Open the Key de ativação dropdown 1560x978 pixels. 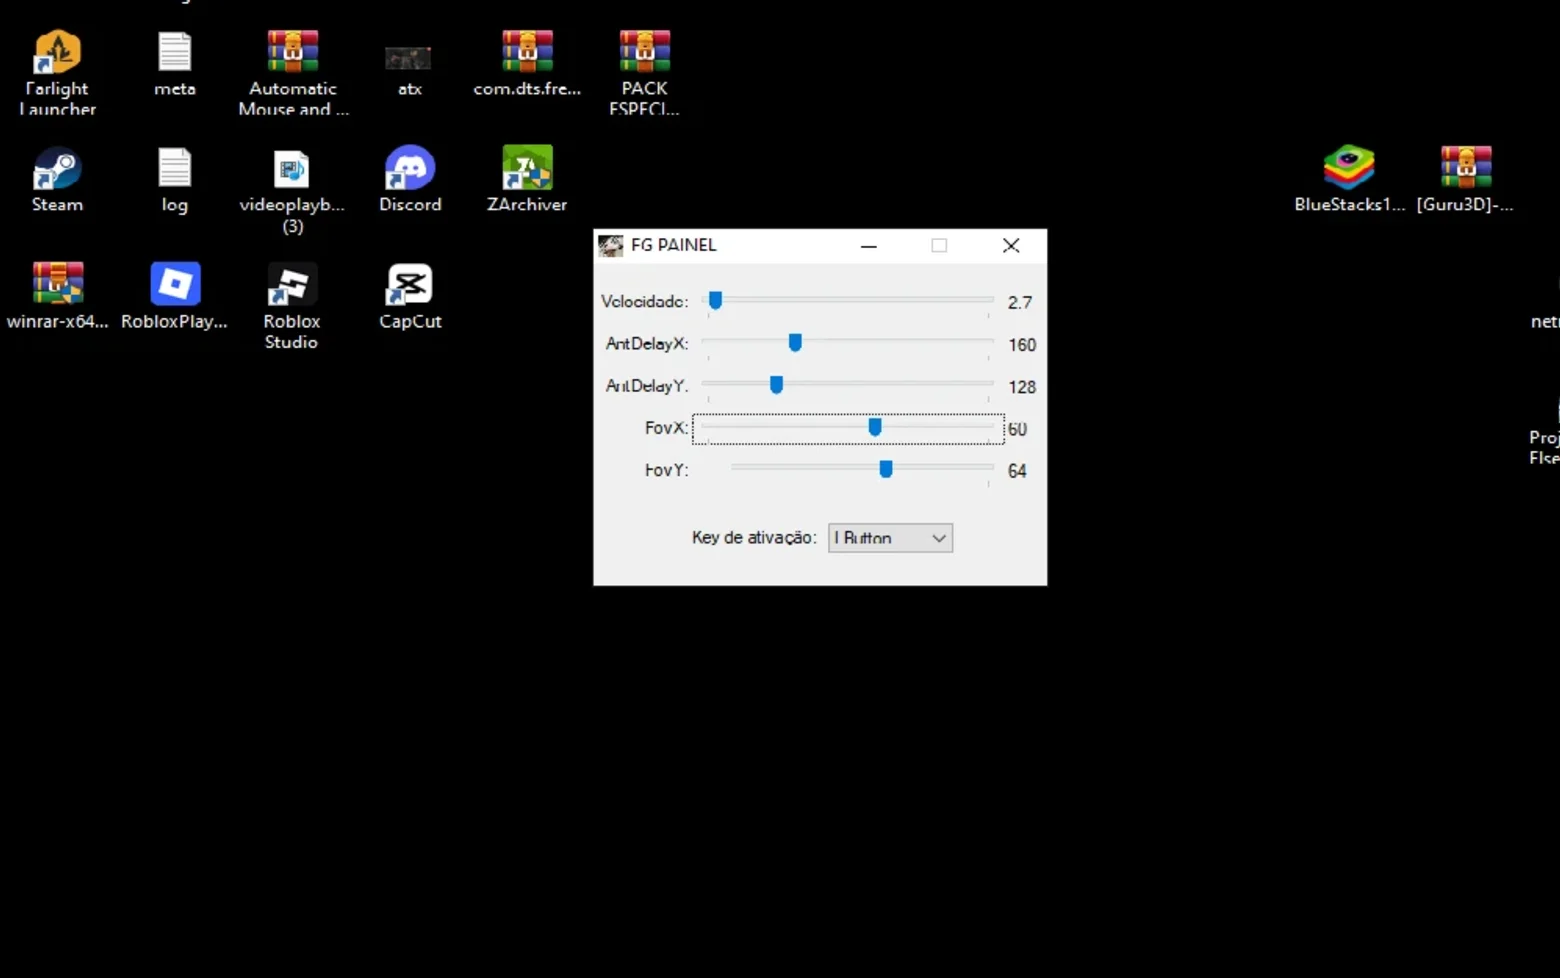890,538
